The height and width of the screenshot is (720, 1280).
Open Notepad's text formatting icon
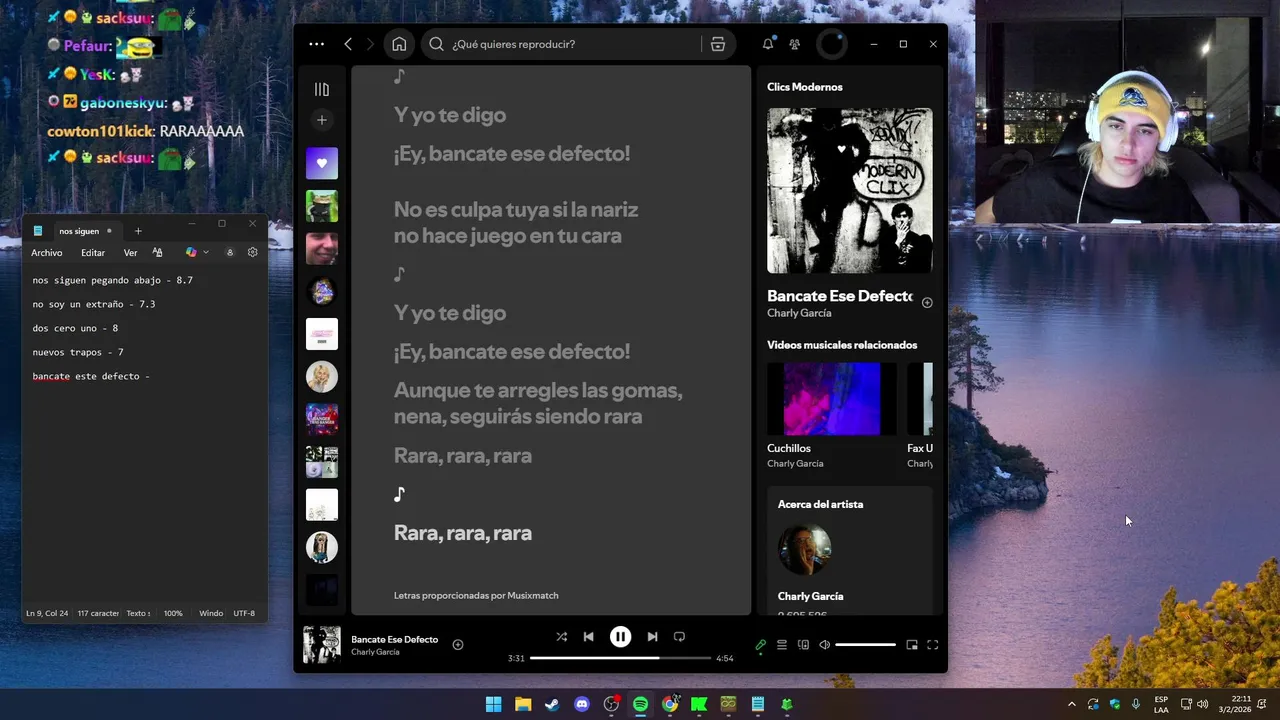coord(157,253)
